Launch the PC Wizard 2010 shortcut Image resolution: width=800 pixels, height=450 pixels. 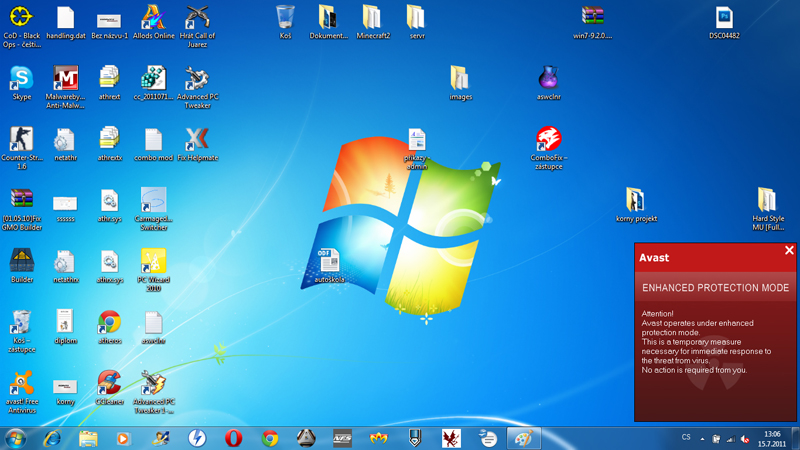coord(153,261)
